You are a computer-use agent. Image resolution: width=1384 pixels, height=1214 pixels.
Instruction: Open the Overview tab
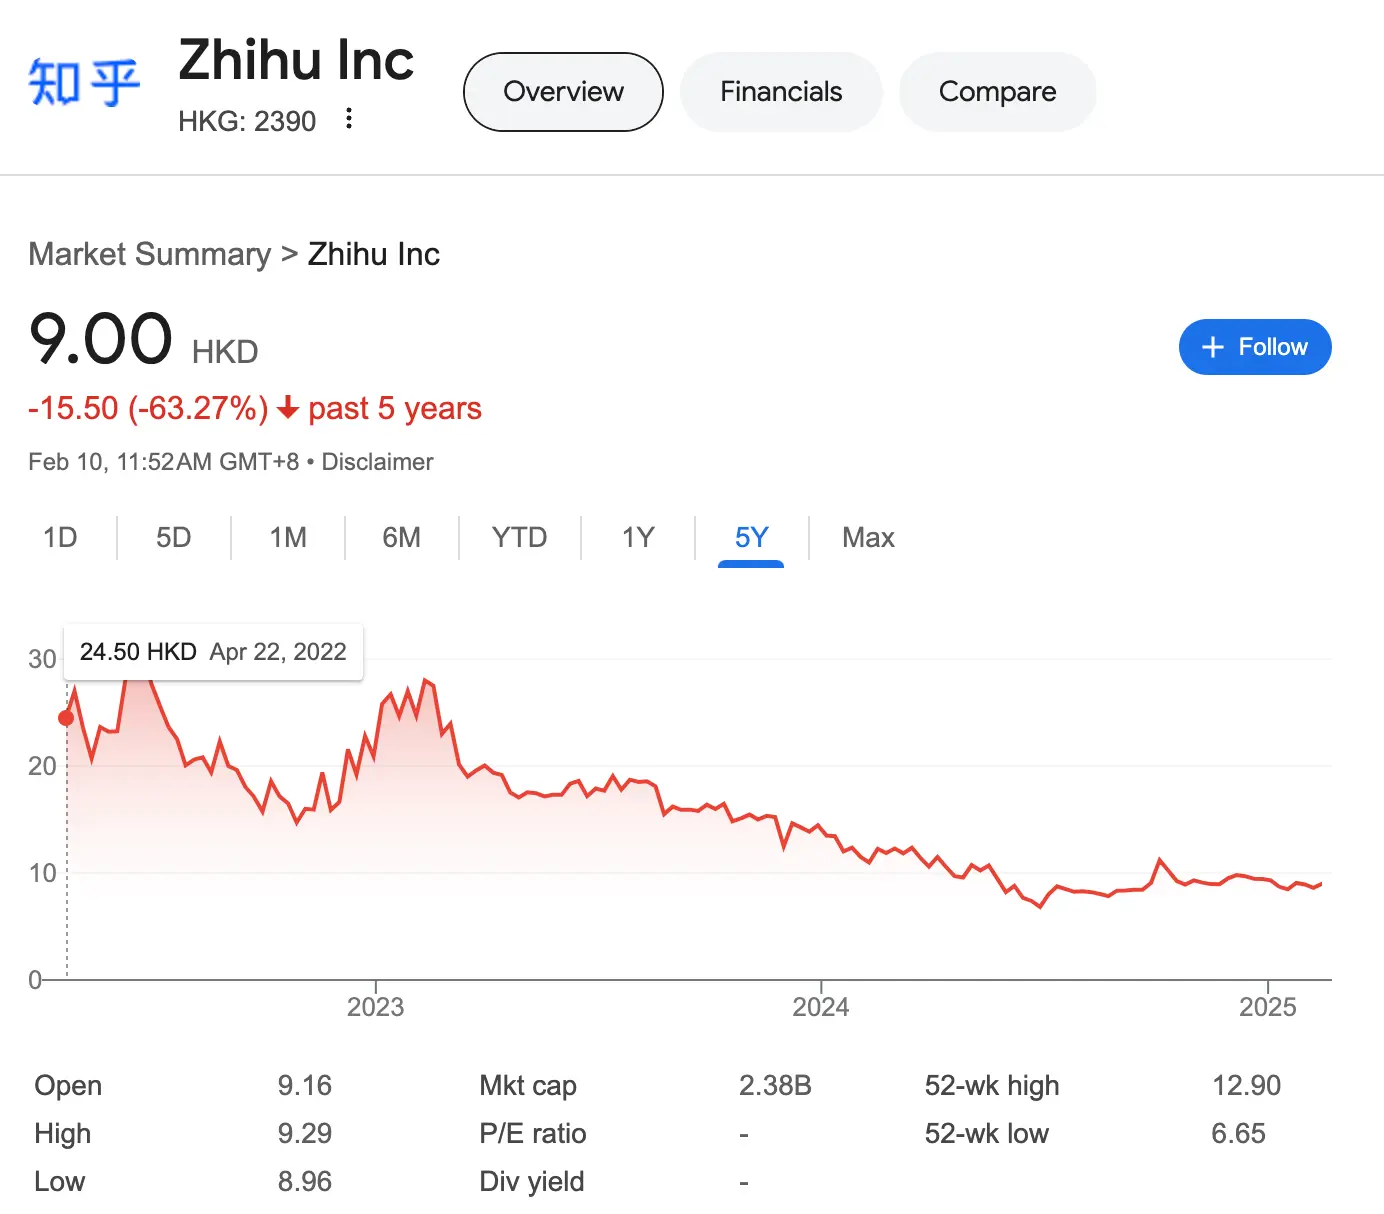click(563, 92)
